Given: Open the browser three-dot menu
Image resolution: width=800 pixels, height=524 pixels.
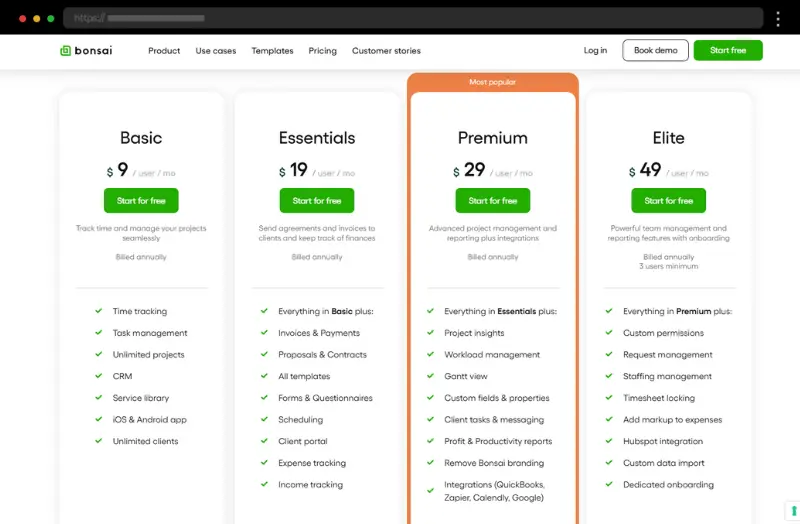Looking at the screenshot, I should pos(778,19).
